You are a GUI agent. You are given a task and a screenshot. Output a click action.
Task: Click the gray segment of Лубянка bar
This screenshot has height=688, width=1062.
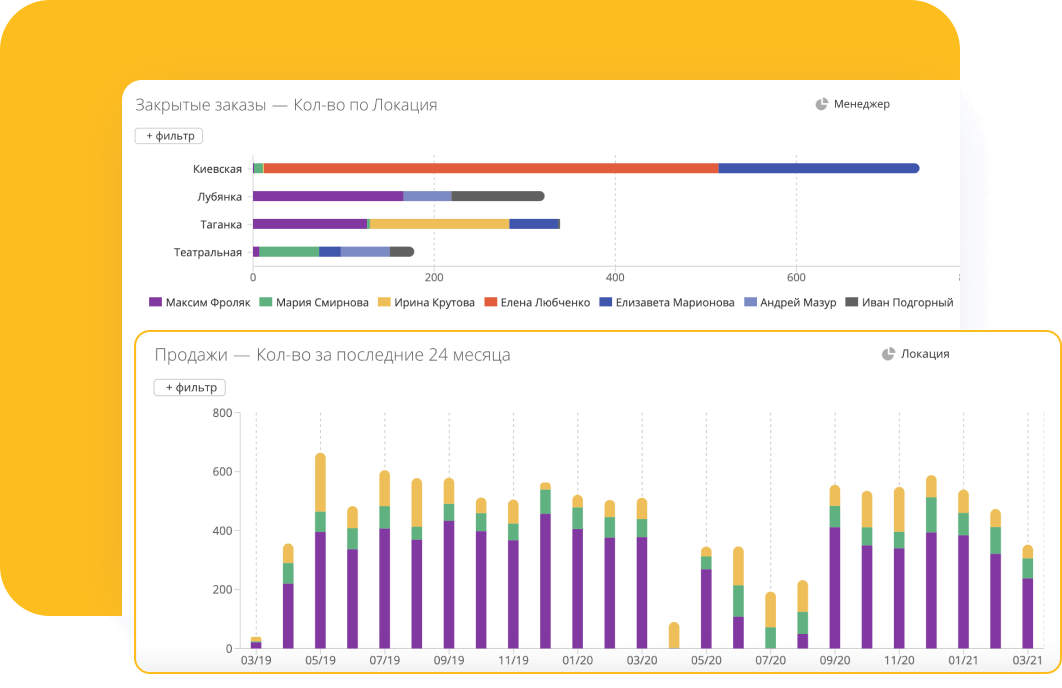(497, 197)
